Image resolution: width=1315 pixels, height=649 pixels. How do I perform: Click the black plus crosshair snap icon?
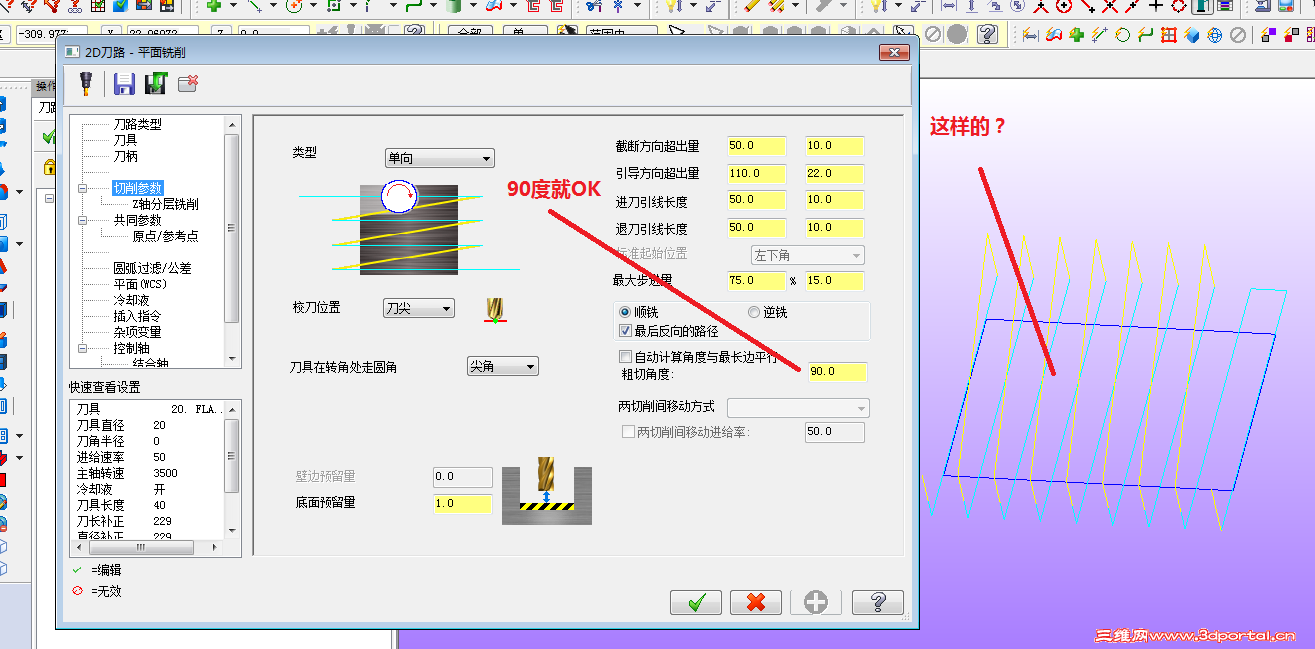point(1156,6)
